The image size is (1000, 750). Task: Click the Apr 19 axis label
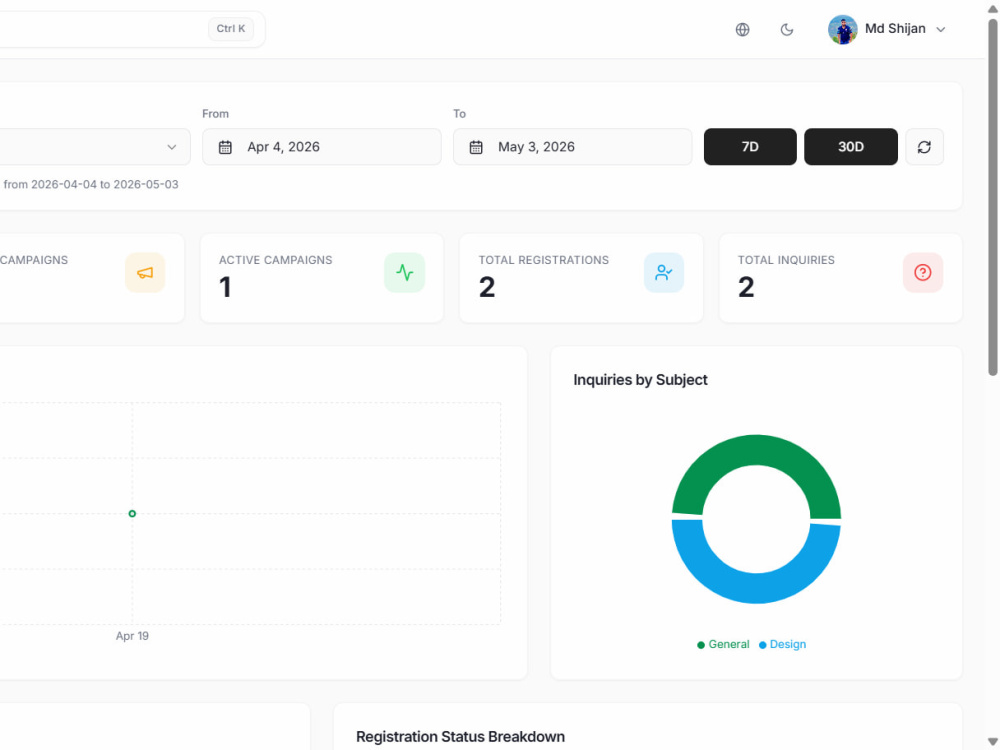pos(132,636)
